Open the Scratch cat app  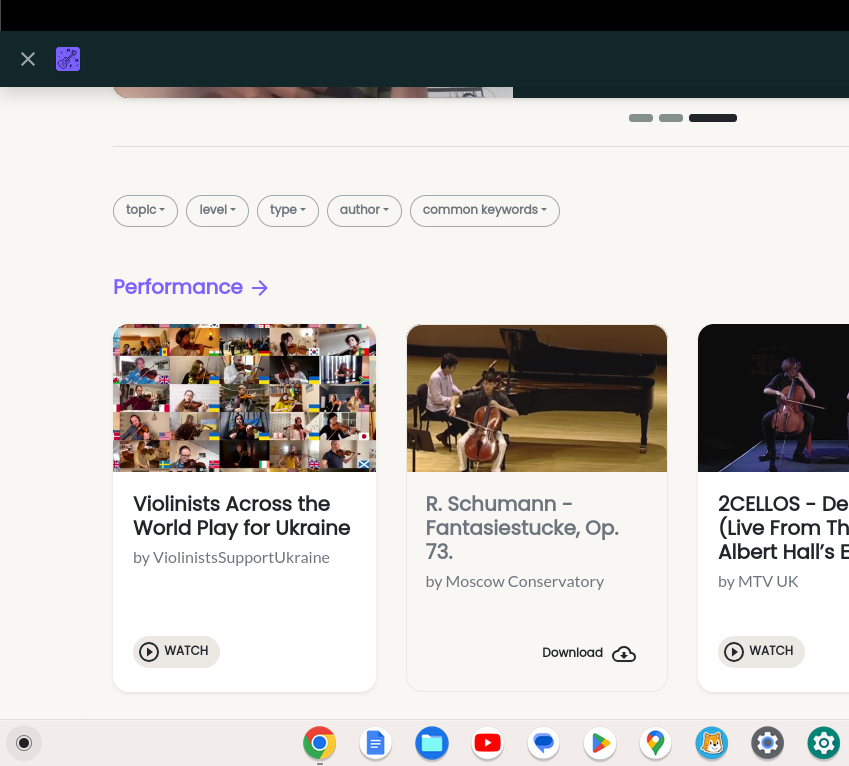coord(711,743)
